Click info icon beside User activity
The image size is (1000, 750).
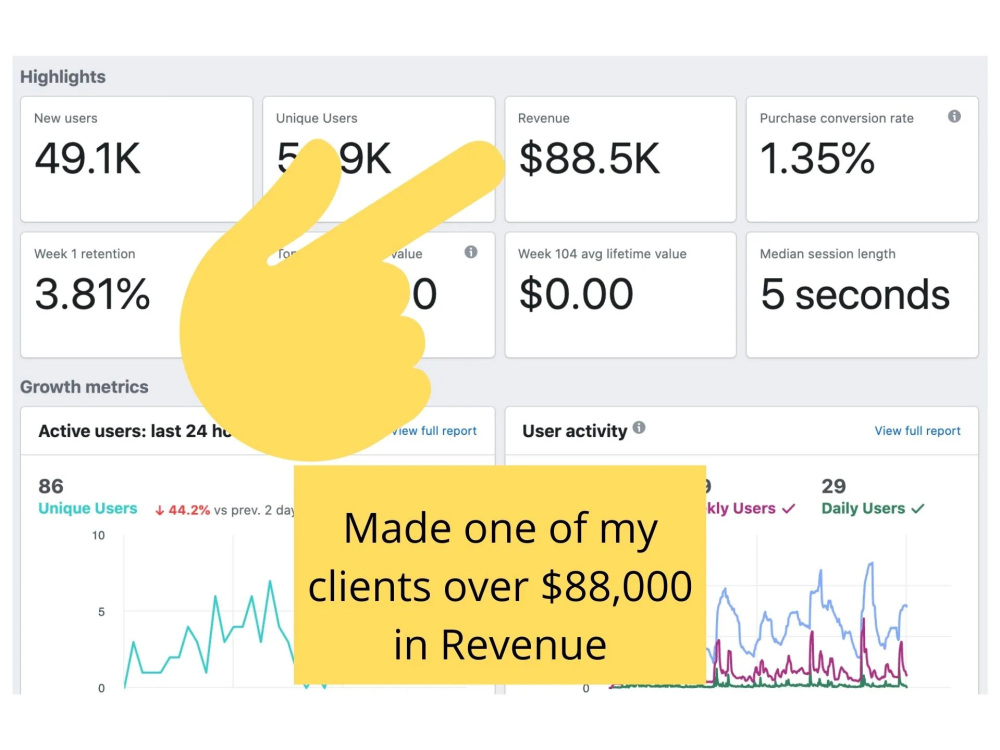(x=639, y=428)
